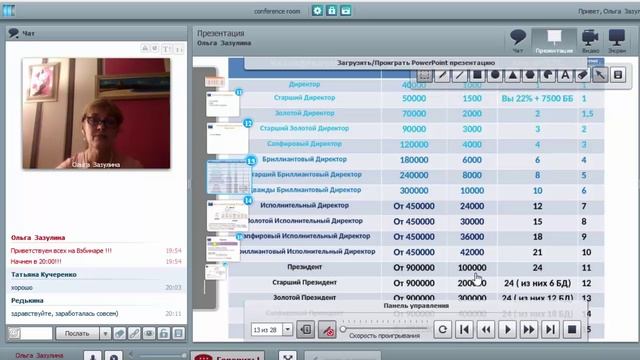Screen dimensions: 640x360
Task: Click the fast forward next slide button
Action: [529, 329]
